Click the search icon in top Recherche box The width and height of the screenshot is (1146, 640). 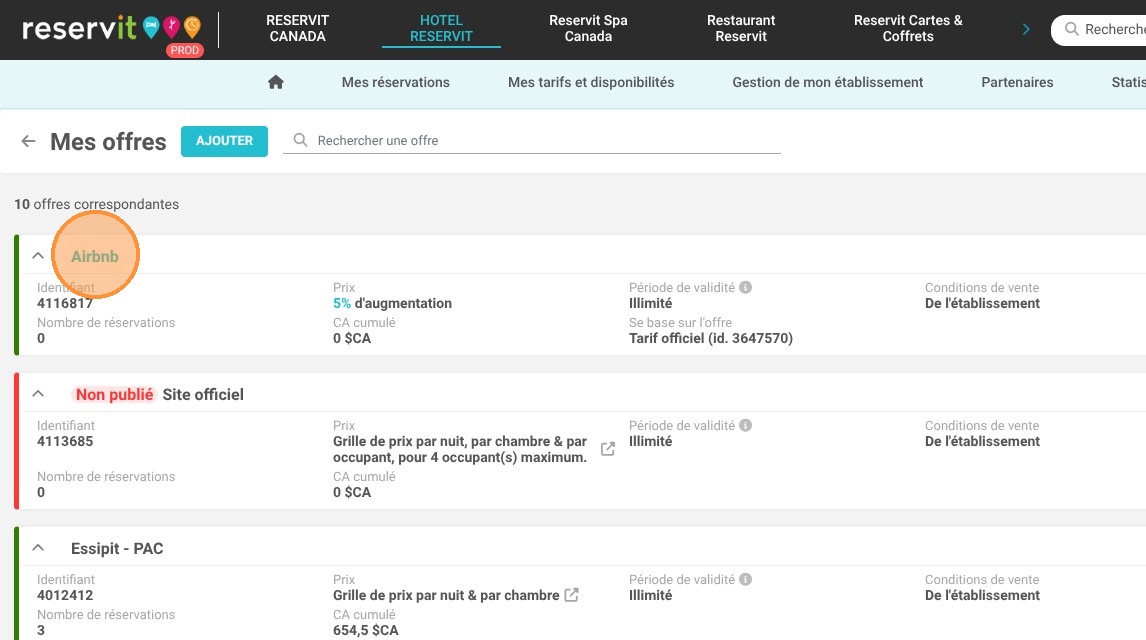1071,29
